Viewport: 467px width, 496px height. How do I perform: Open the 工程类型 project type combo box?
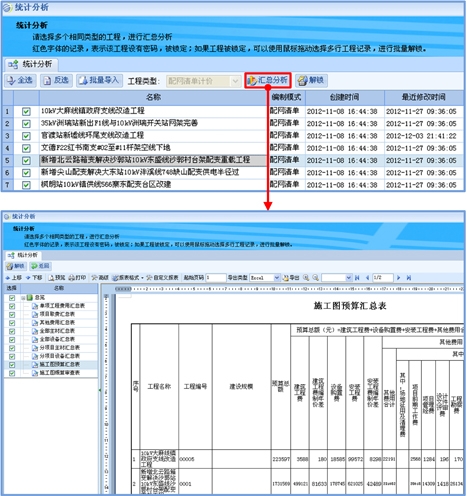(x=203, y=81)
